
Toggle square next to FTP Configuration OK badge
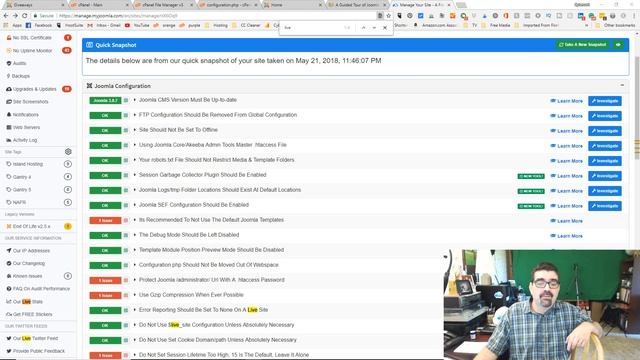click(x=126, y=116)
